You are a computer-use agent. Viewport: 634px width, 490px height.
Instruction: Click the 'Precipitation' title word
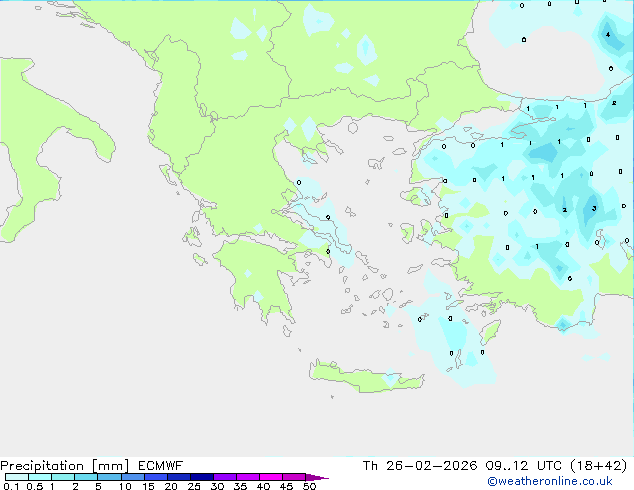pyautogui.click(x=42, y=466)
